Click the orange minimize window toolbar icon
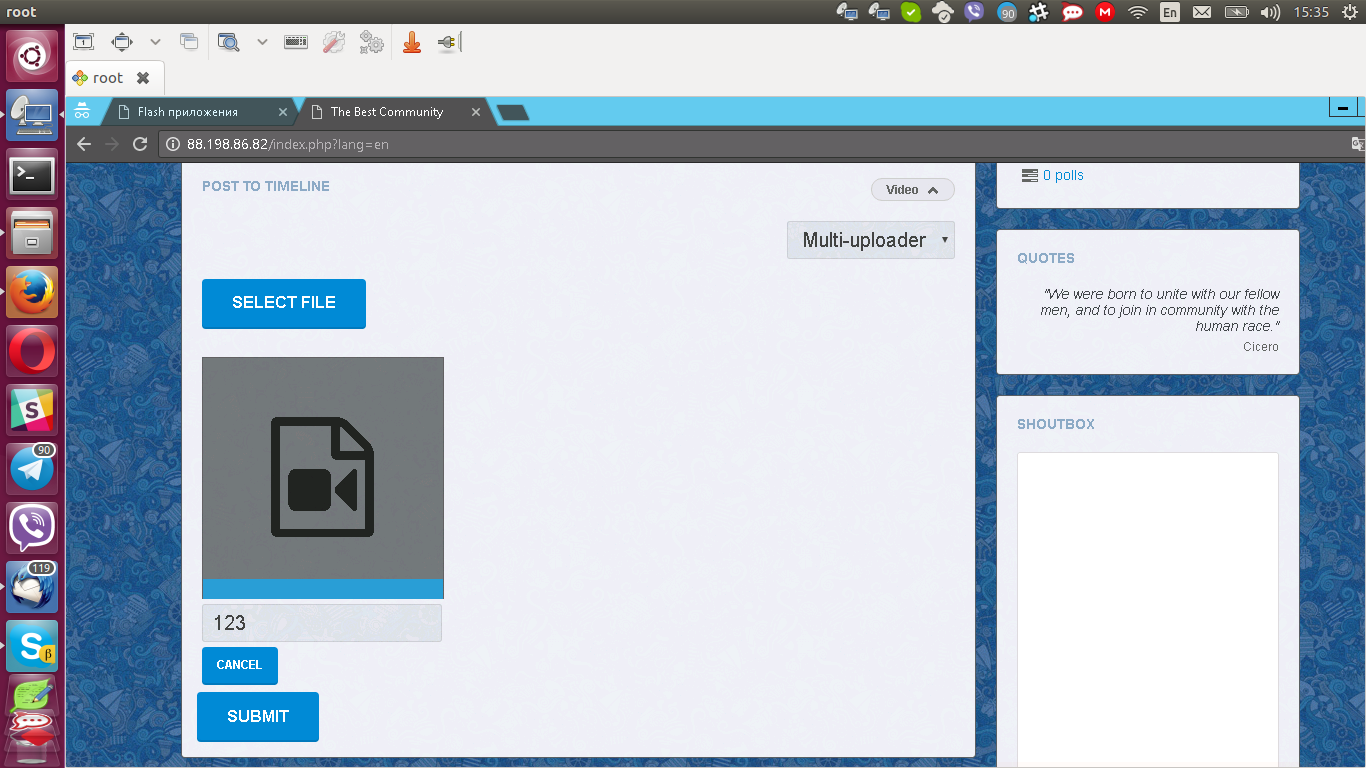 (411, 42)
